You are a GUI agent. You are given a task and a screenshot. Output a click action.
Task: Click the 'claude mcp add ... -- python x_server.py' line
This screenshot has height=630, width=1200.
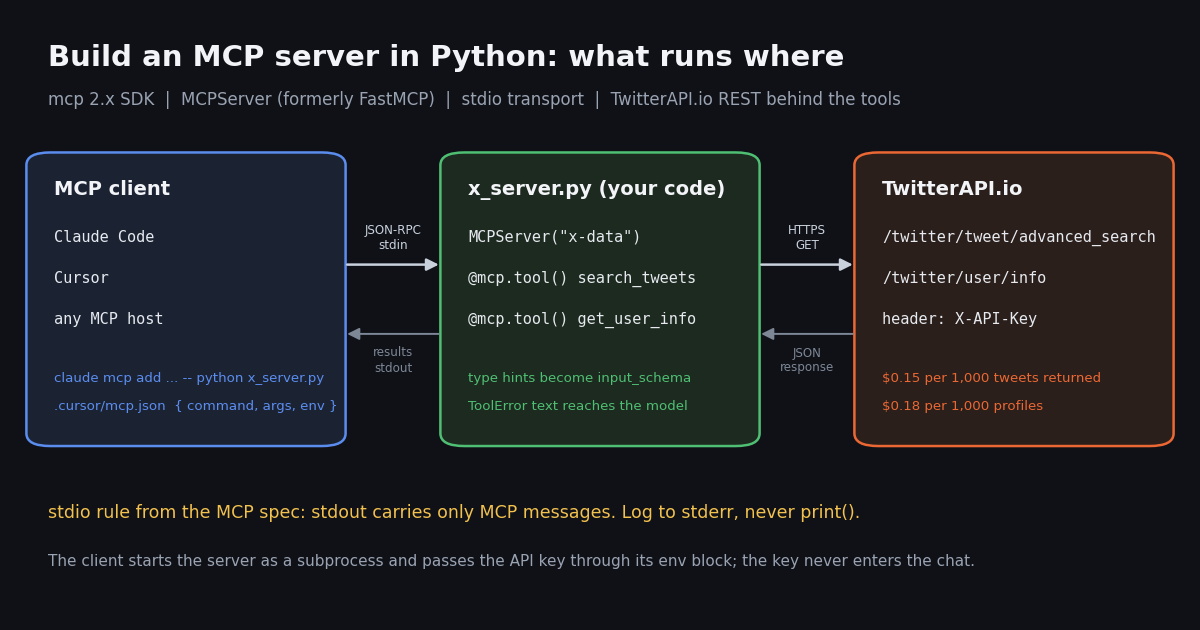[x=189, y=378]
